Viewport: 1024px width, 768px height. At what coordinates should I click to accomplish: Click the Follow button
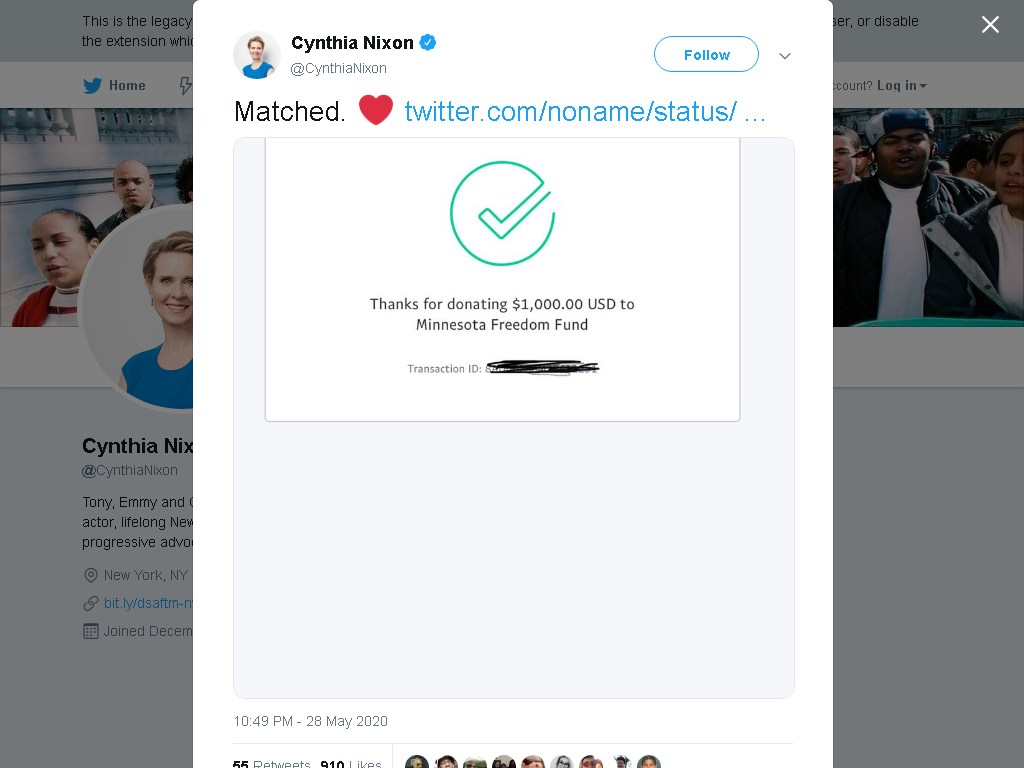point(706,54)
